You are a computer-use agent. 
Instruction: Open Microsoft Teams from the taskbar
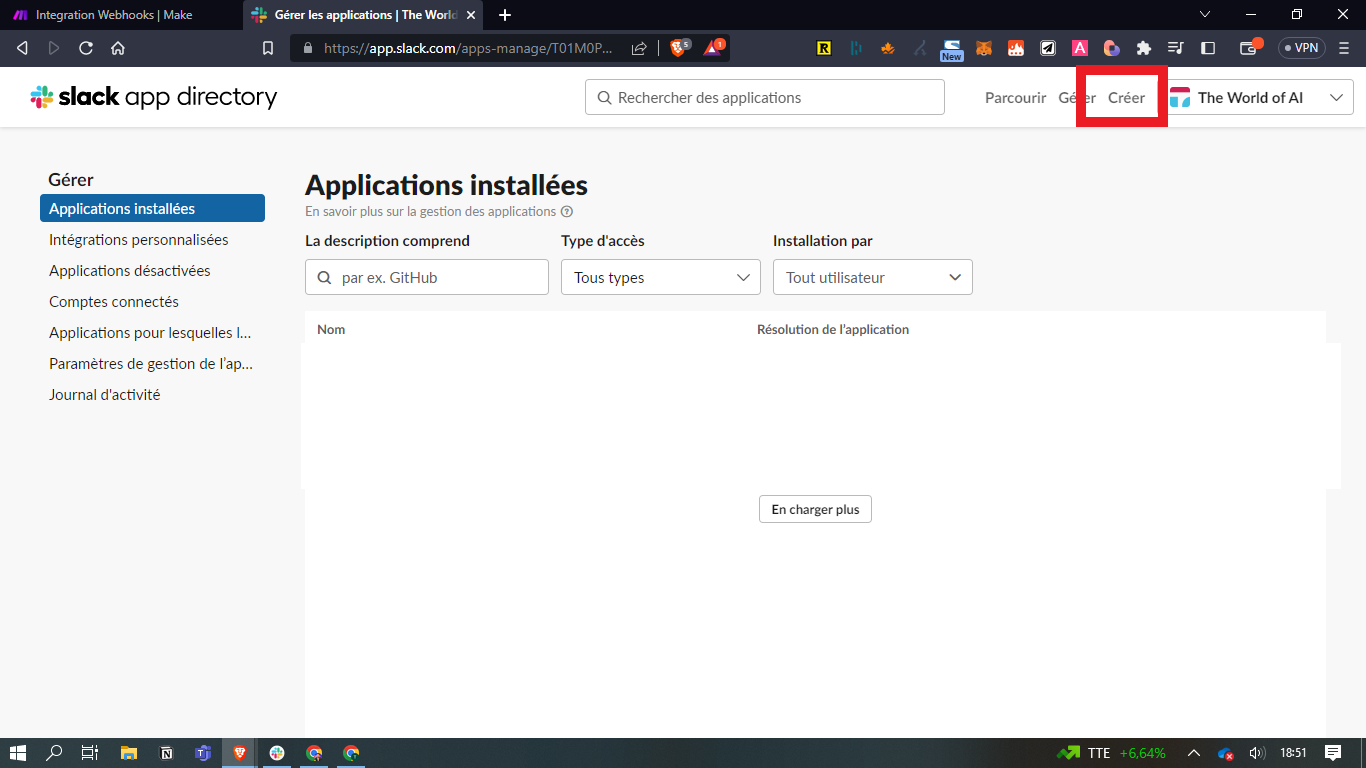(x=202, y=753)
